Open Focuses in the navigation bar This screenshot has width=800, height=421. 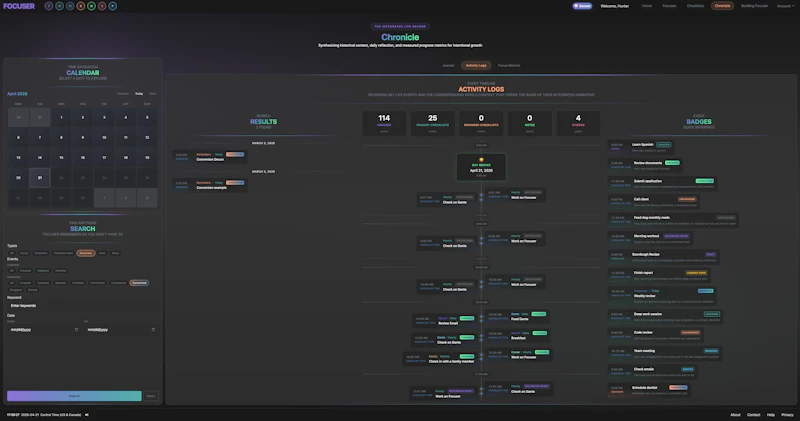tap(669, 6)
